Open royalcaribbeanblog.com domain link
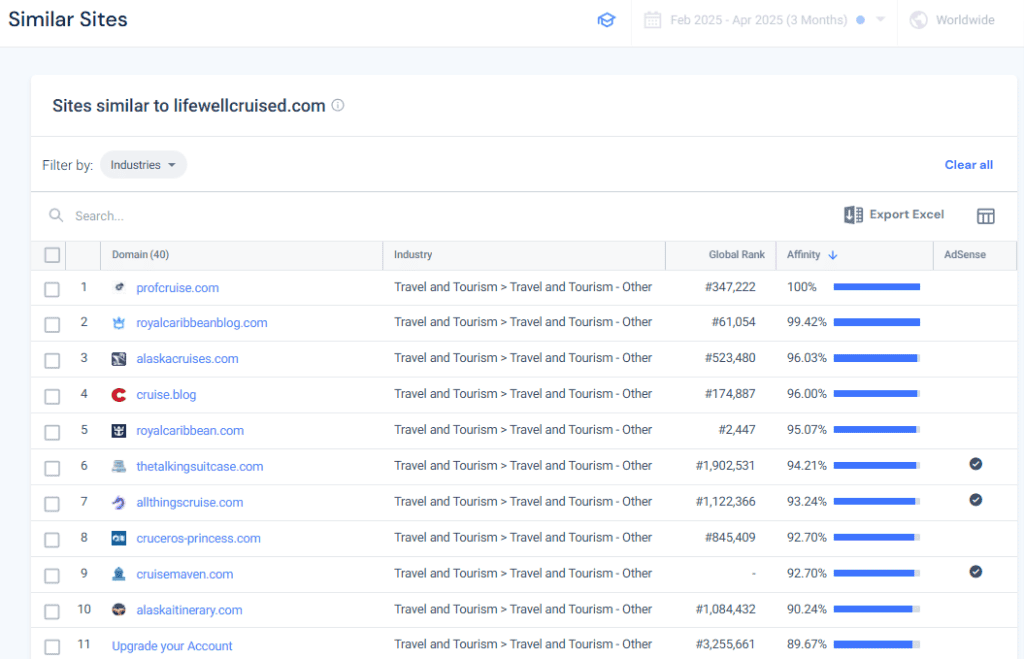Screen dimensions: 1024x659 (x=202, y=323)
